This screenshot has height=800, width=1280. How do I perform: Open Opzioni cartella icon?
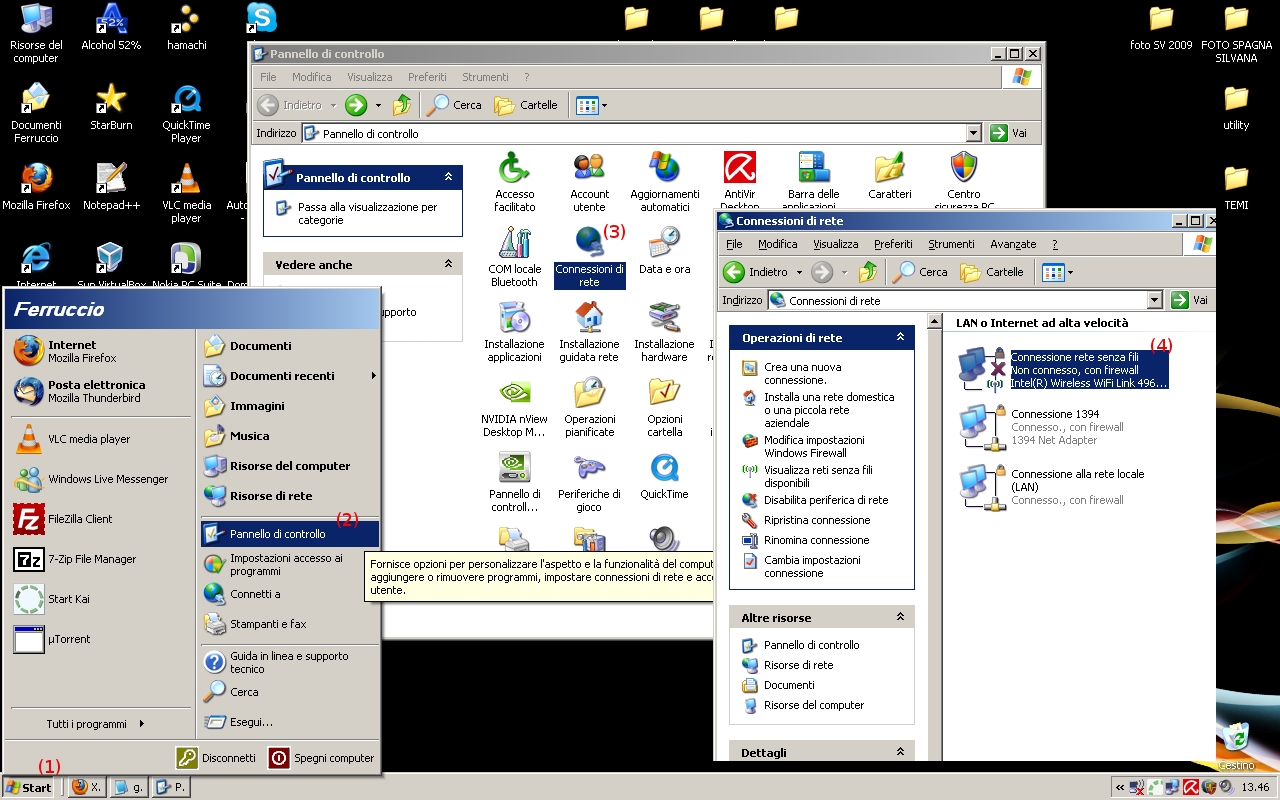click(x=664, y=407)
